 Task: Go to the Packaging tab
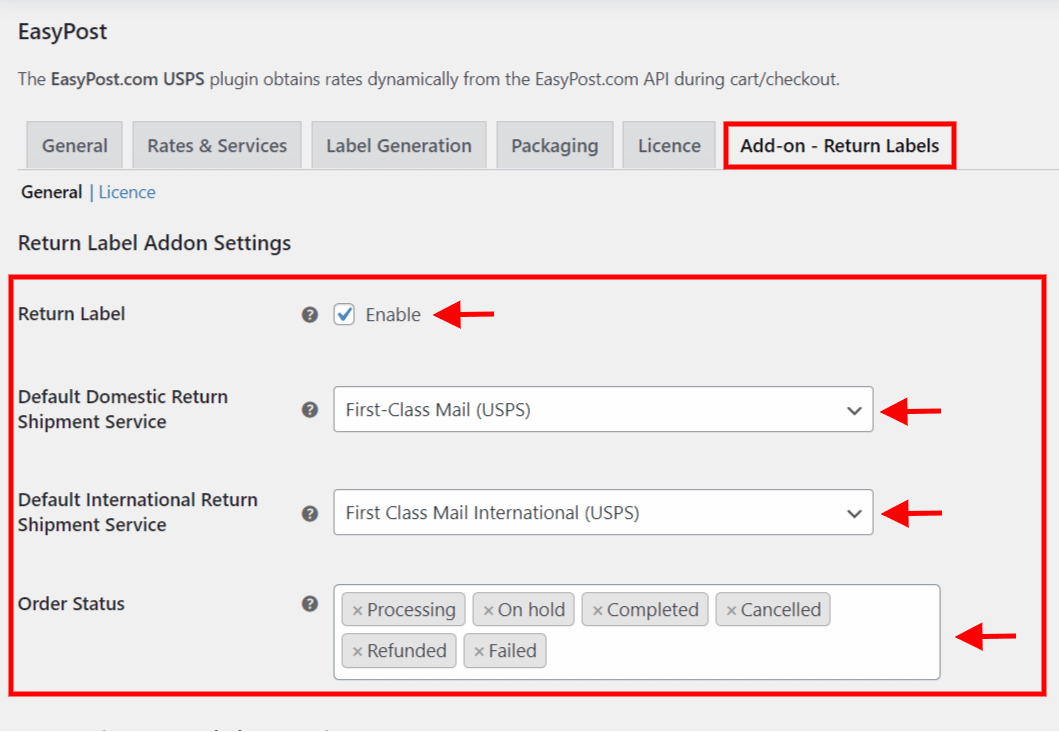554,146
